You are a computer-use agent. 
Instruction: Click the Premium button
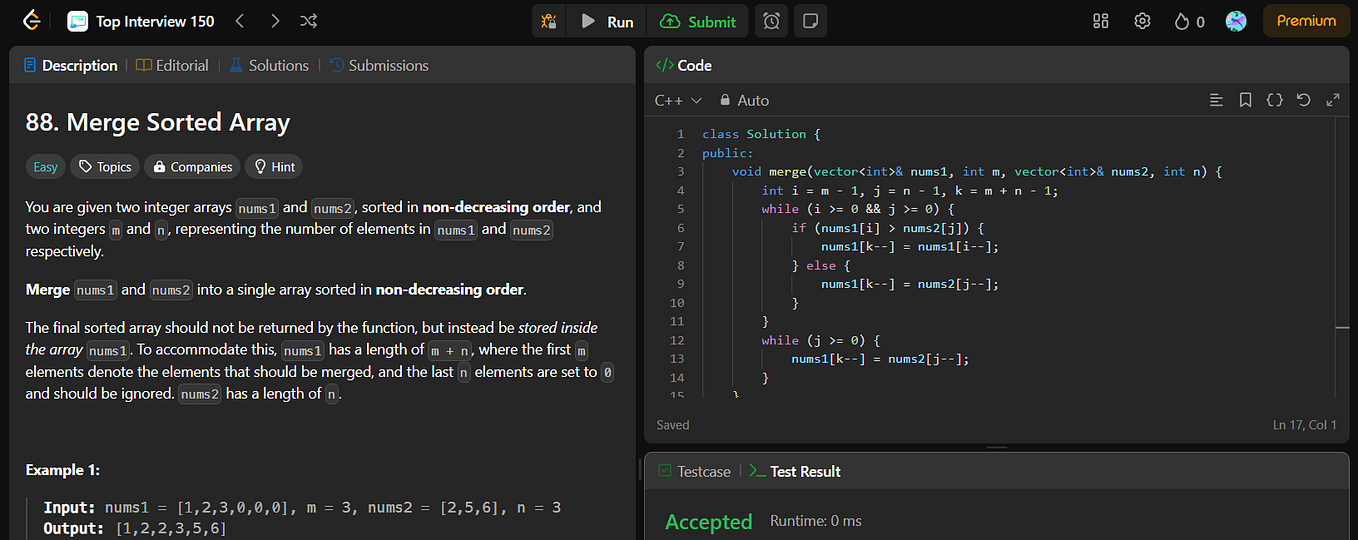point(1306,21)
